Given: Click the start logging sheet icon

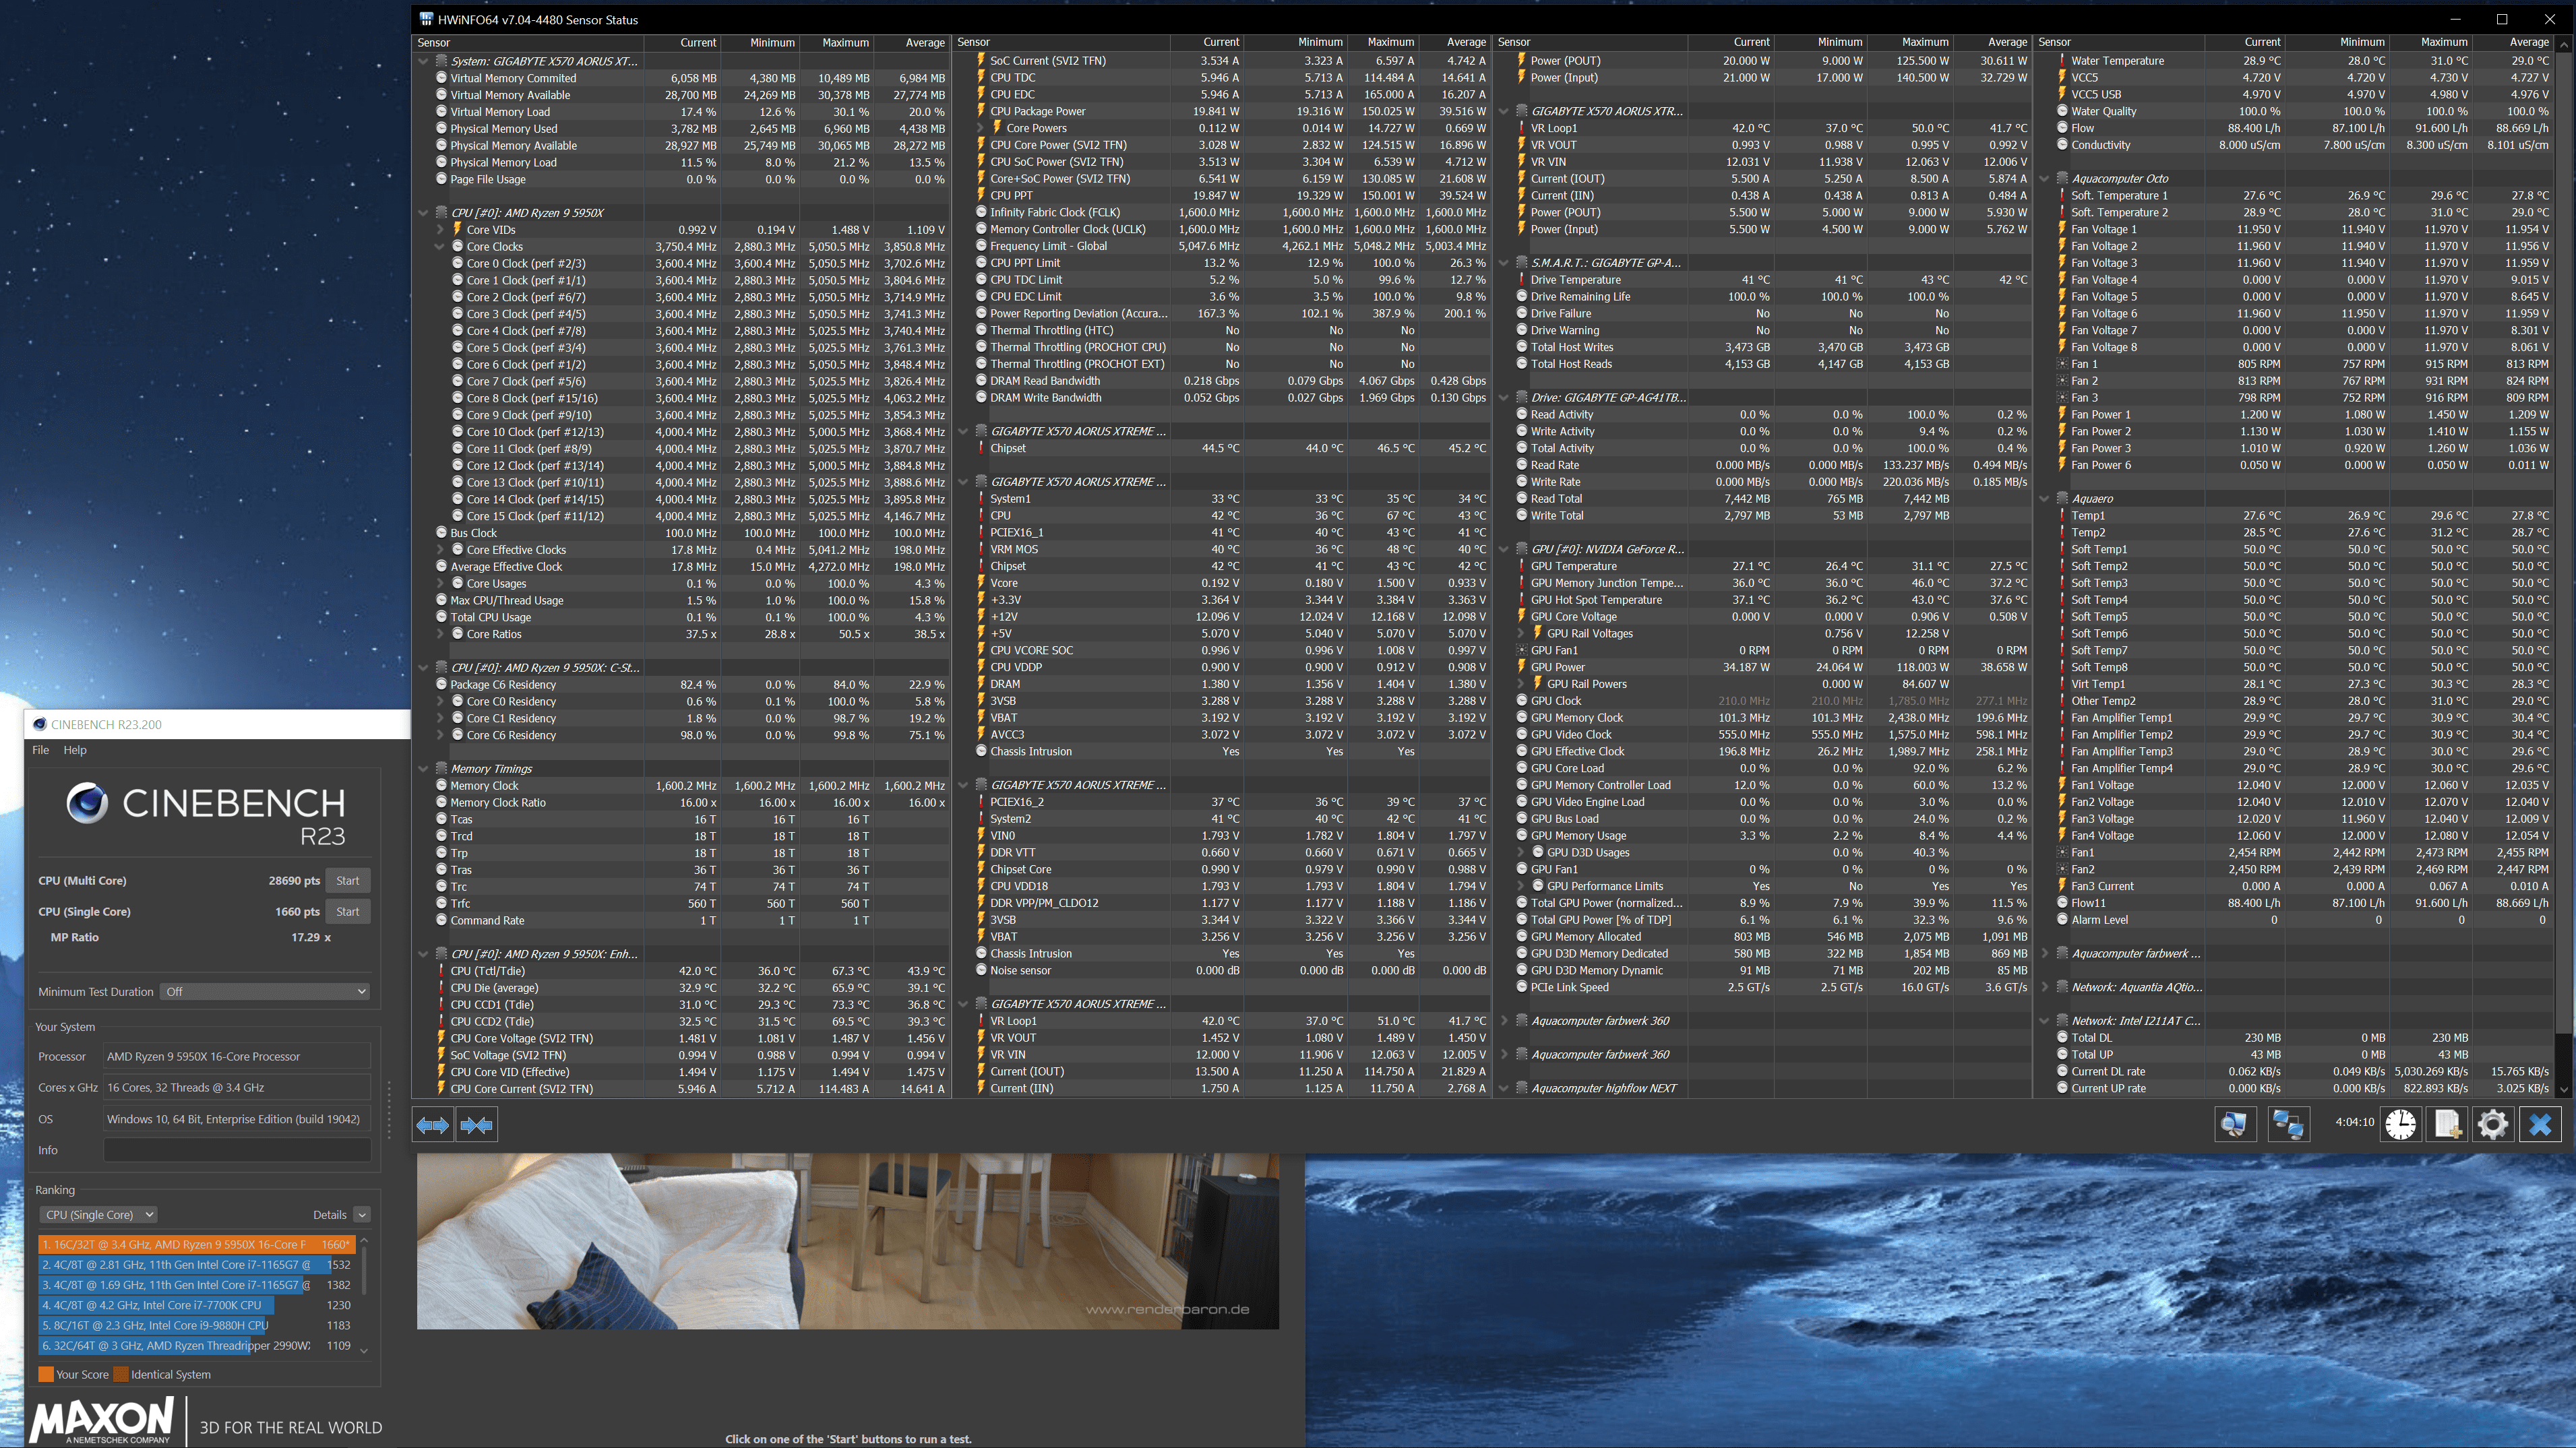Looking at the screenshot, I should tap(2447, 1125).
